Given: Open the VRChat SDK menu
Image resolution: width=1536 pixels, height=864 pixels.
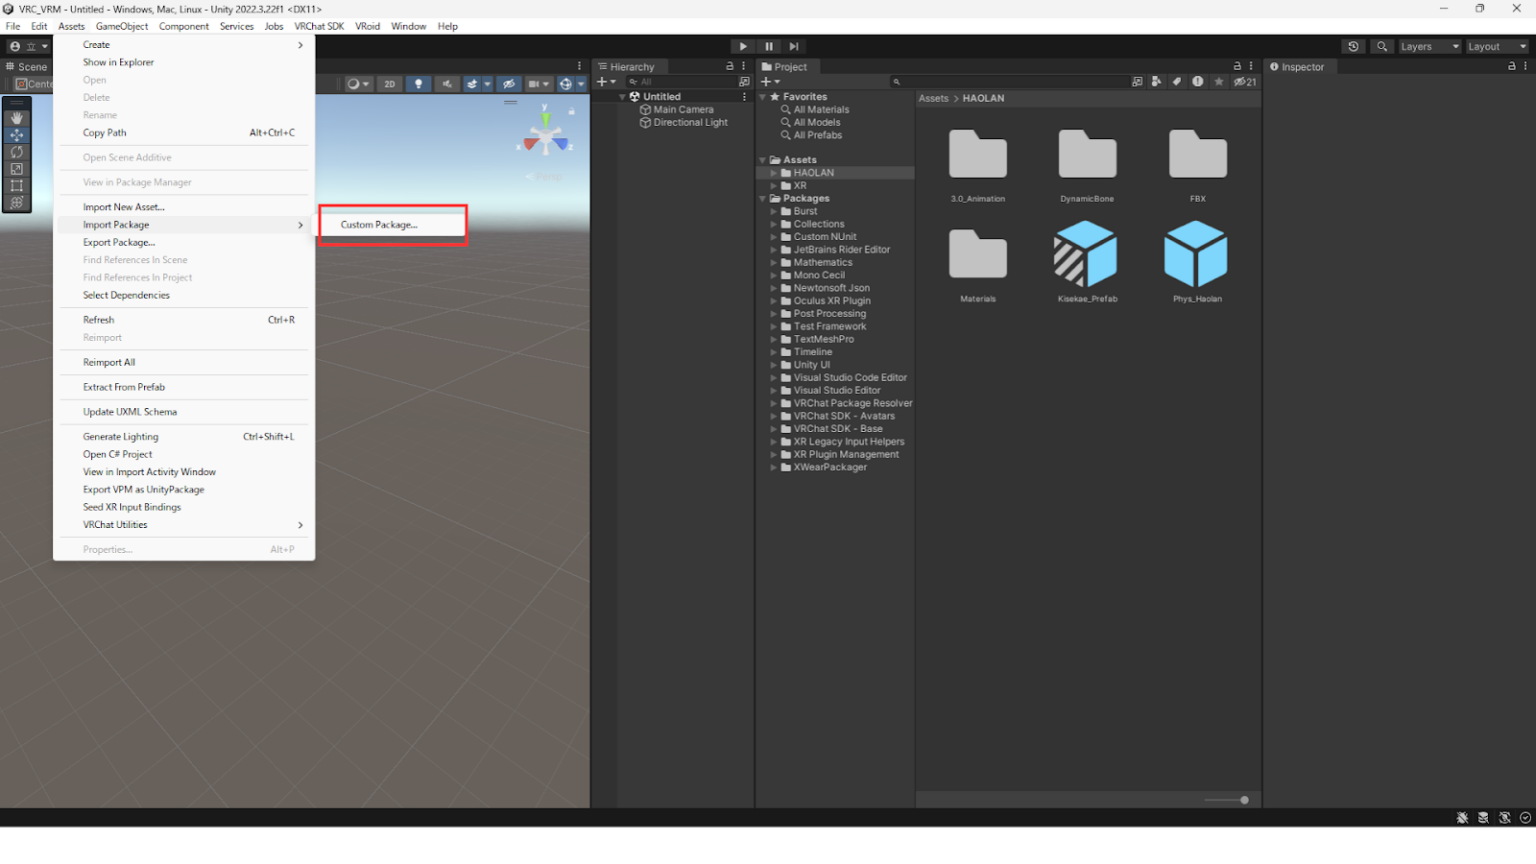Looking at the screenshot, I should click(x=318, y=26).
